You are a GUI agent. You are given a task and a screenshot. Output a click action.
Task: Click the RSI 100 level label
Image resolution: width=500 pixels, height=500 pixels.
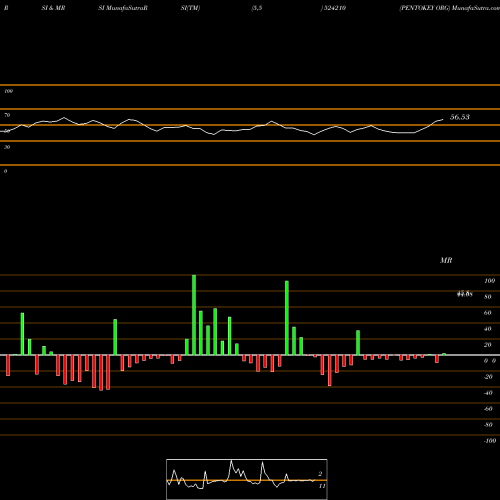point(8,91)
